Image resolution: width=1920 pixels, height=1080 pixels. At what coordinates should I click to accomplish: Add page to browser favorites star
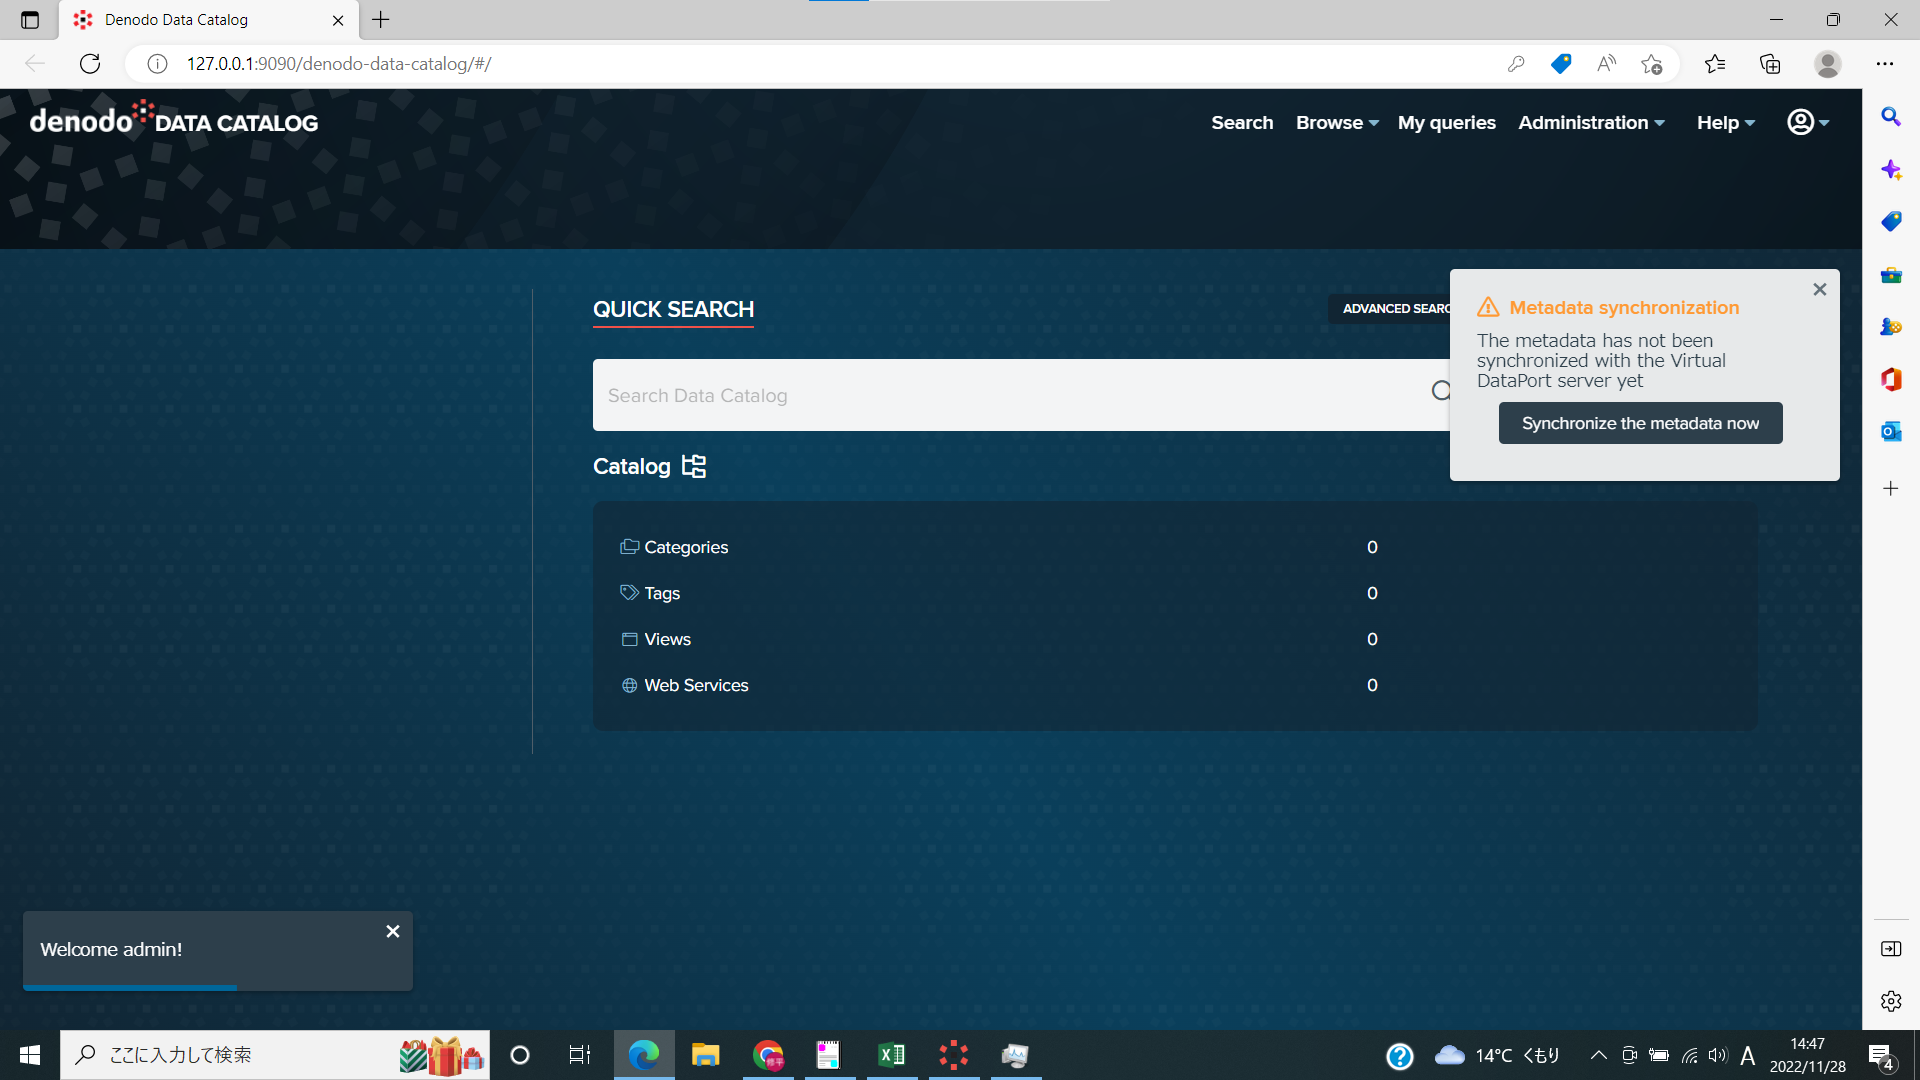click(x=1651, y=64)
